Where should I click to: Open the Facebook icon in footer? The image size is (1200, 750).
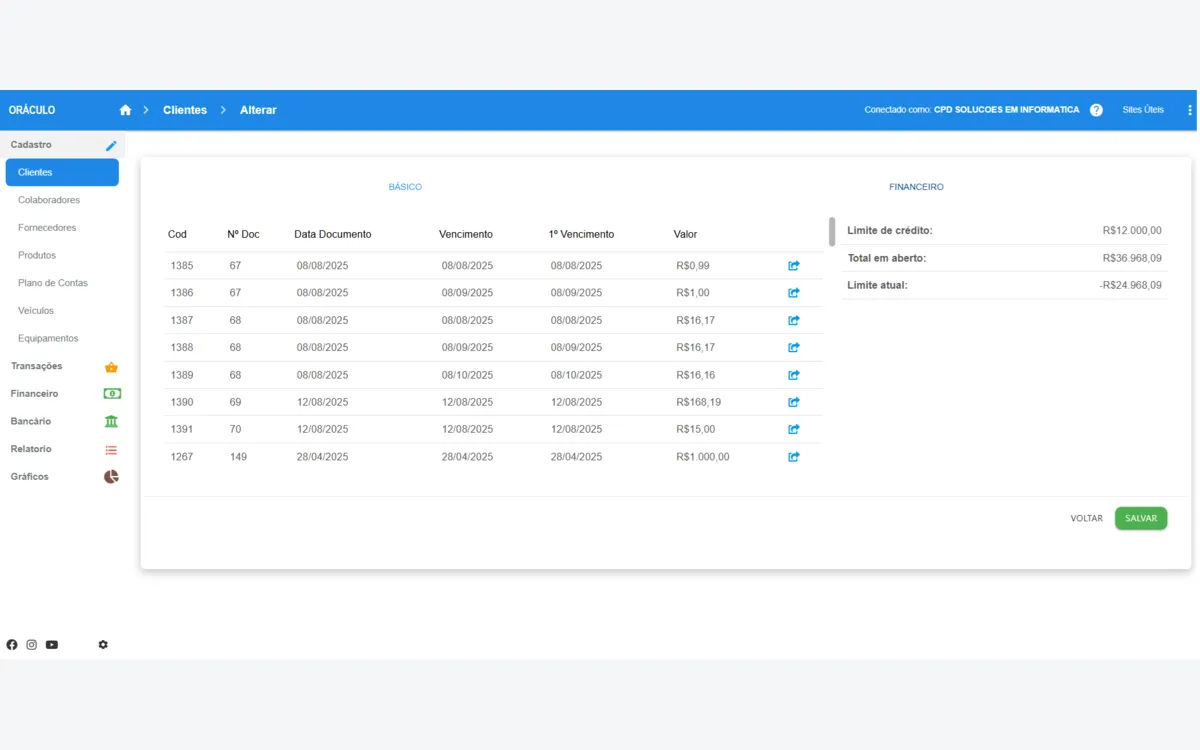[x=12, y=645]
